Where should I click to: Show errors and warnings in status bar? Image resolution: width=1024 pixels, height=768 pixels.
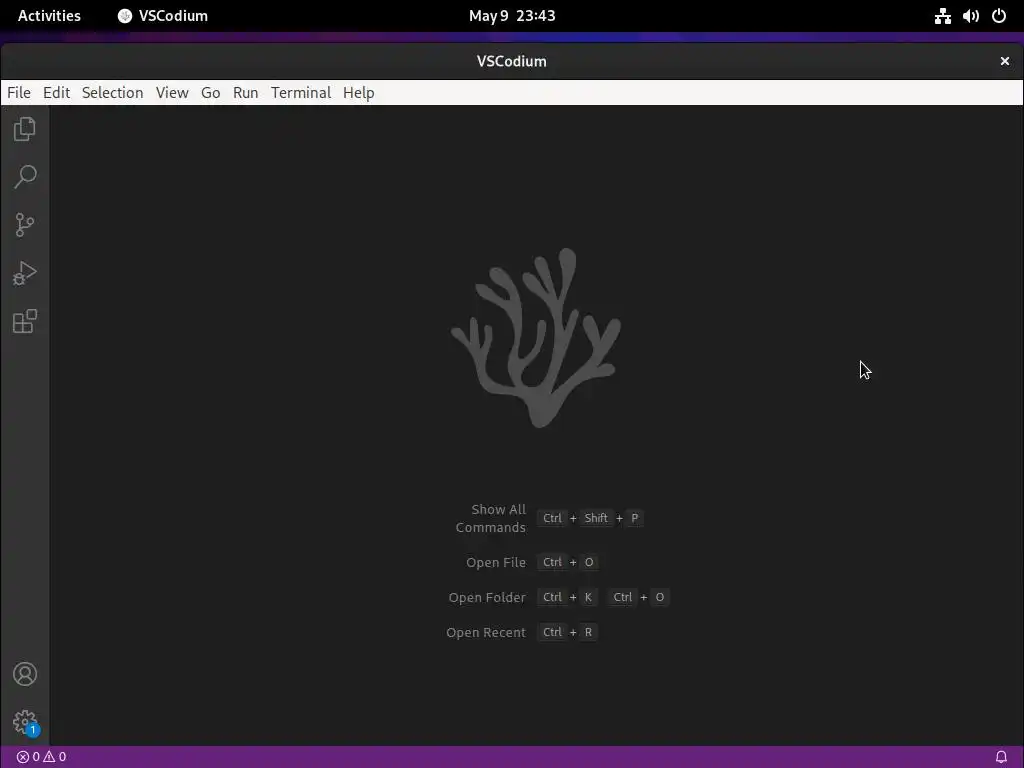click(x=41, y=757)
